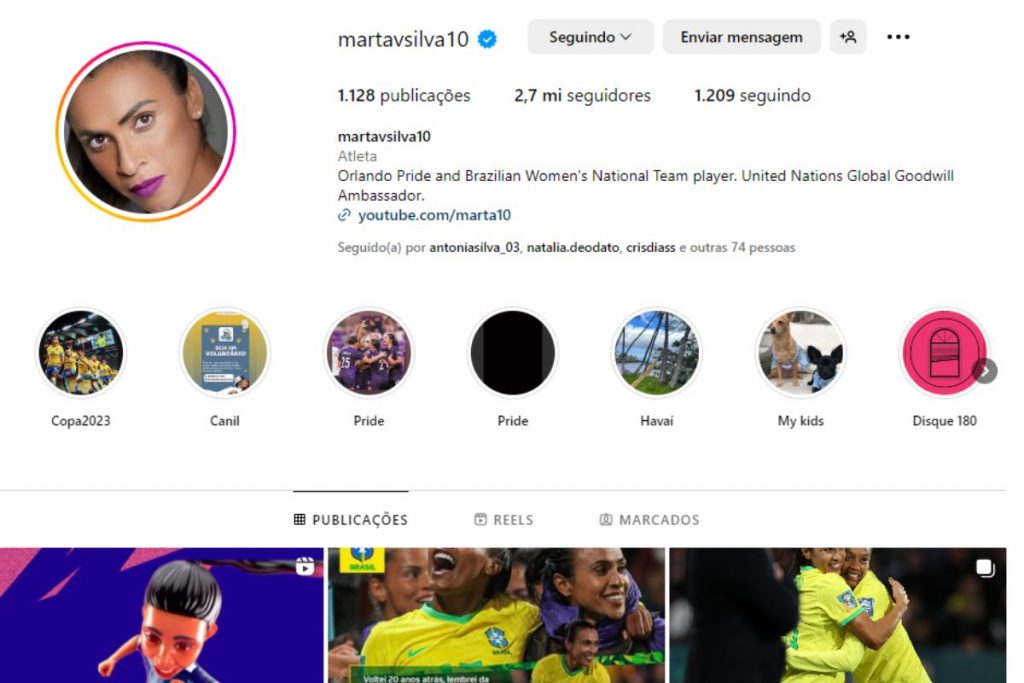Show more highlights with the right arrow
The height and width of the screenshot is (683, 1024).
point(985,371)
